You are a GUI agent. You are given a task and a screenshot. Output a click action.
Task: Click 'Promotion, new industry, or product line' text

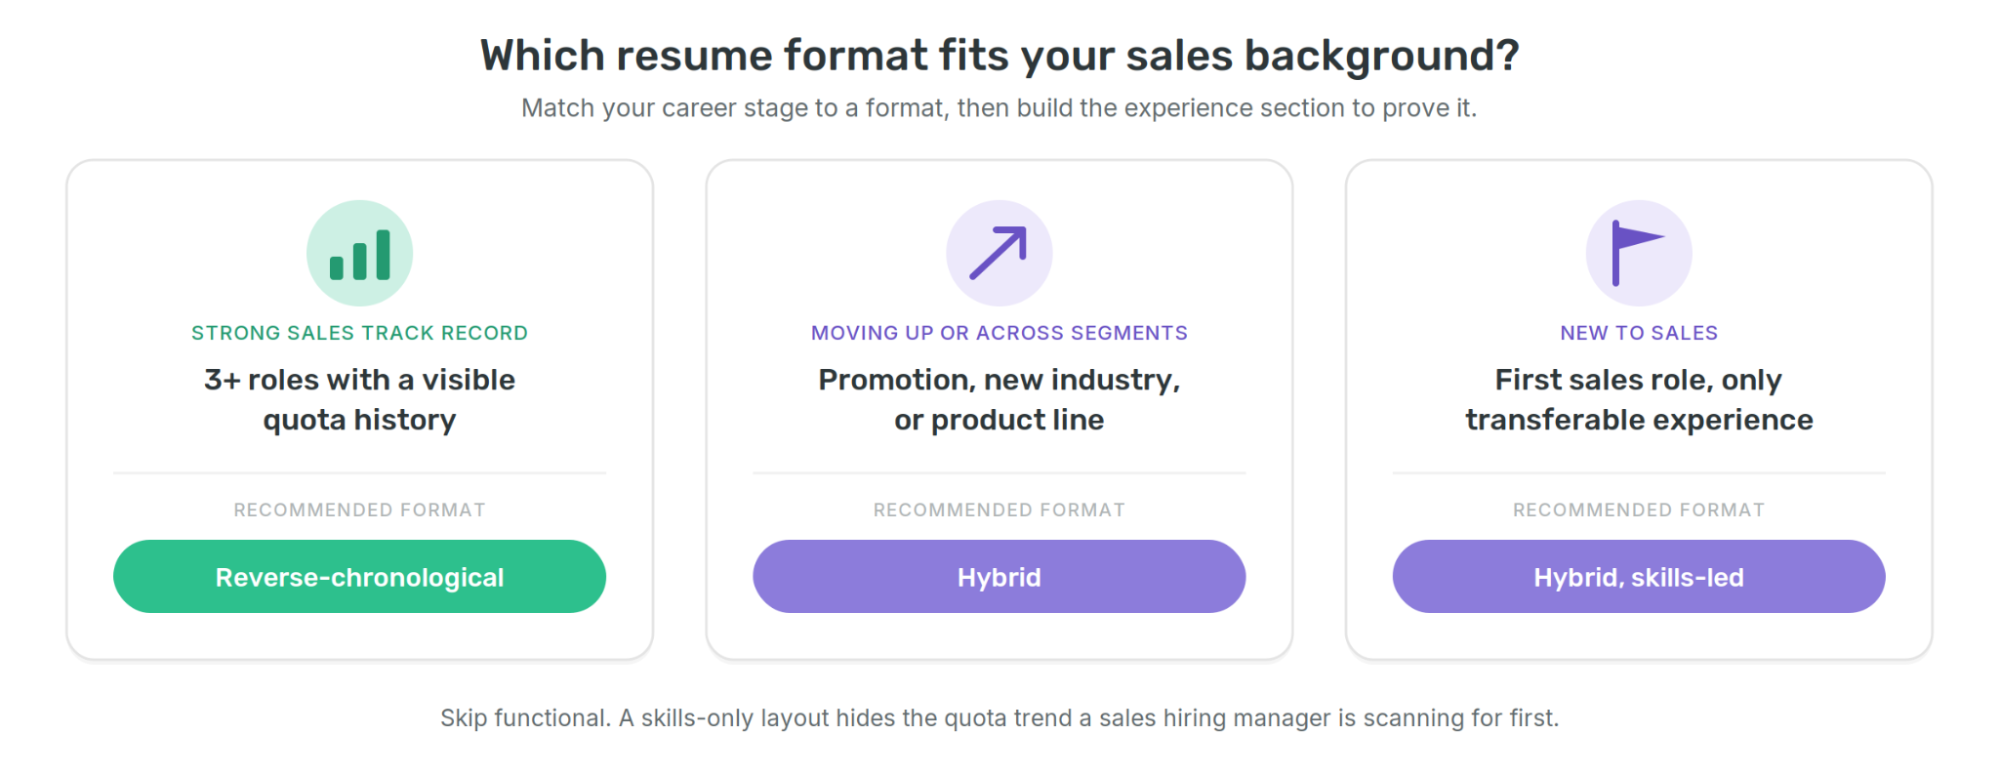pos(999,400)
